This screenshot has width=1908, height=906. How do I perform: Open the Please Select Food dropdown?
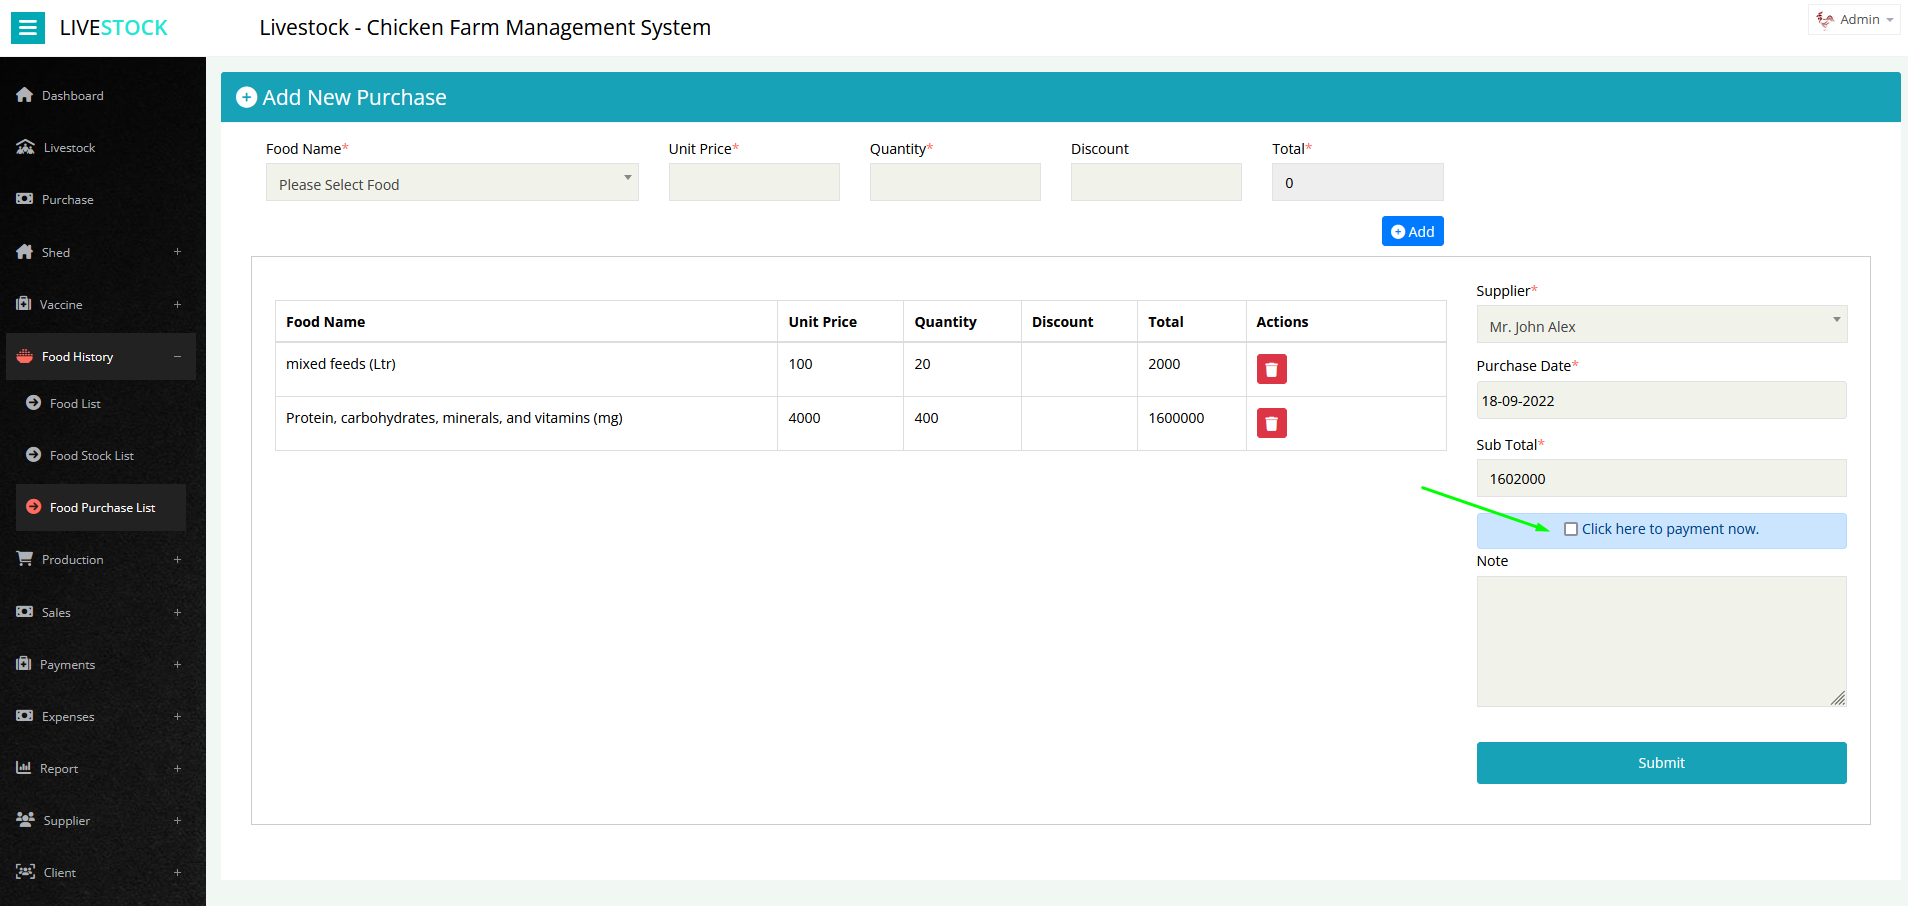tap(451, 183)
